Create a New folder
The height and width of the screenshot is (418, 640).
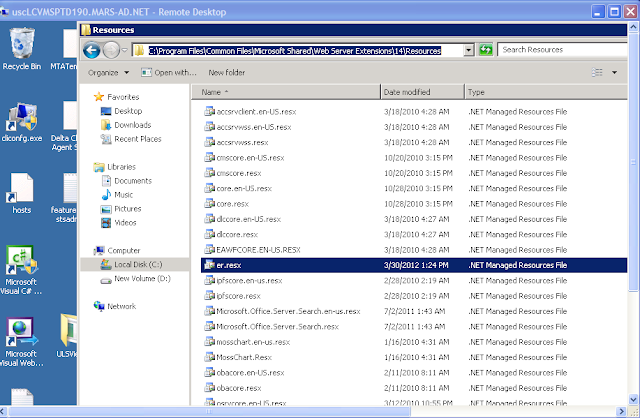[x=227, y=73]
